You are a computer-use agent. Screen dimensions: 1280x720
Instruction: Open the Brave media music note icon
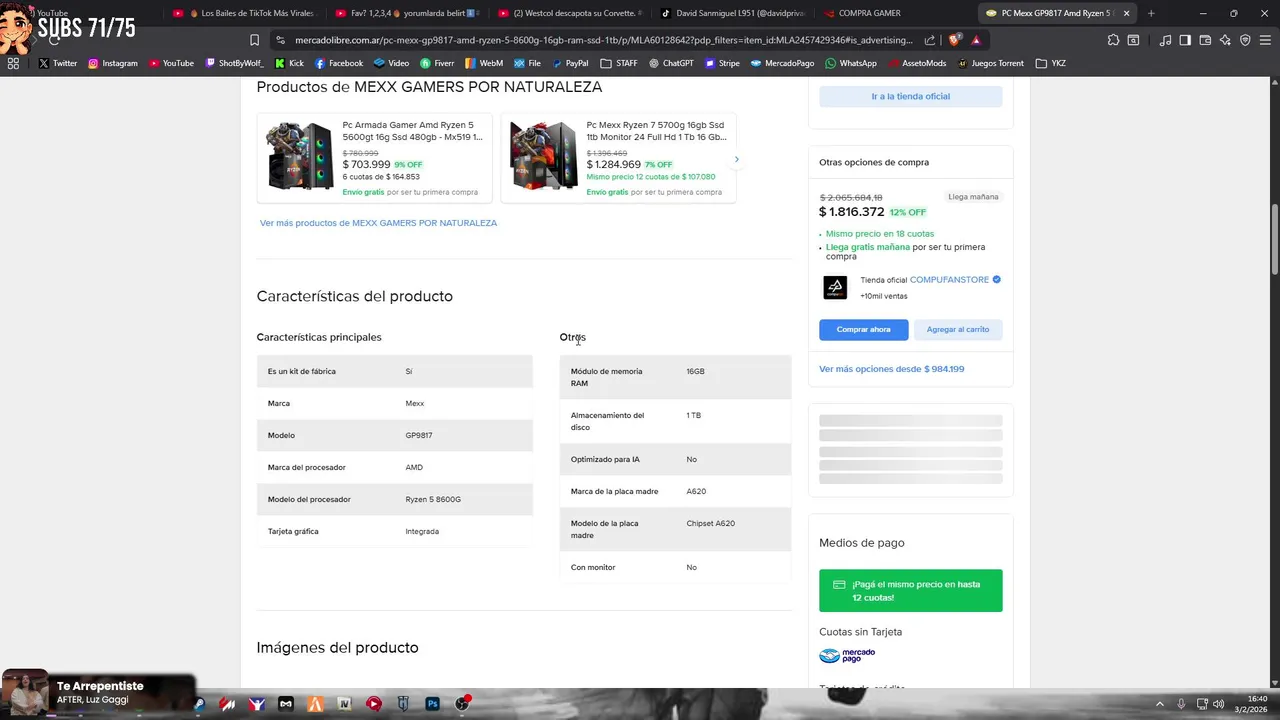click(x=1166, y=40)
